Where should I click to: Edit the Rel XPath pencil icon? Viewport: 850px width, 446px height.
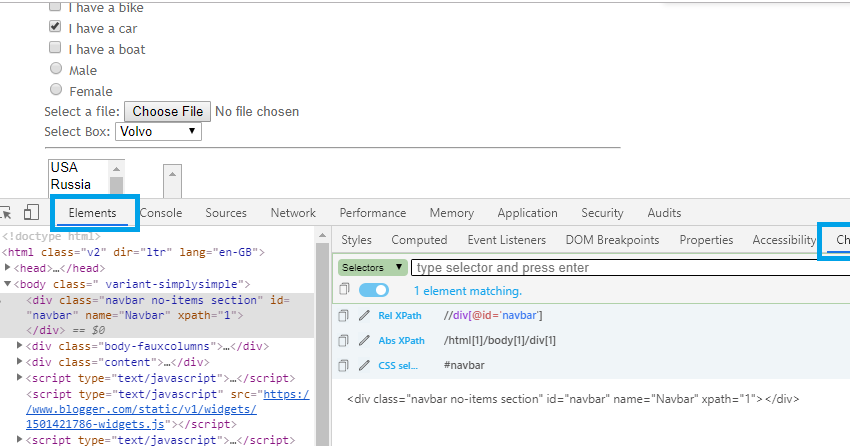364,315
